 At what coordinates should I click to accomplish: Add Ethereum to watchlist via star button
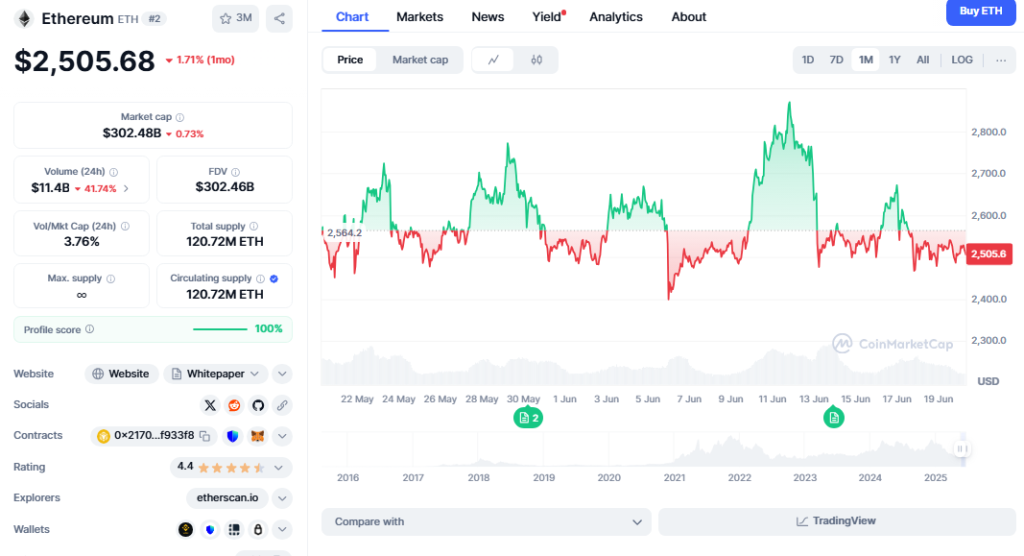pyautogui.click(x=234, y=18)
